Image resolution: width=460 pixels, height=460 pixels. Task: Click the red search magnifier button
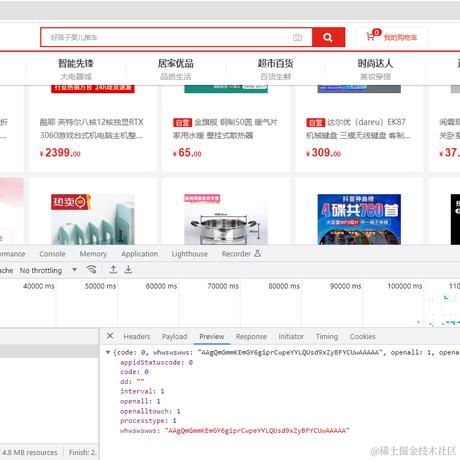pos(328,37)
